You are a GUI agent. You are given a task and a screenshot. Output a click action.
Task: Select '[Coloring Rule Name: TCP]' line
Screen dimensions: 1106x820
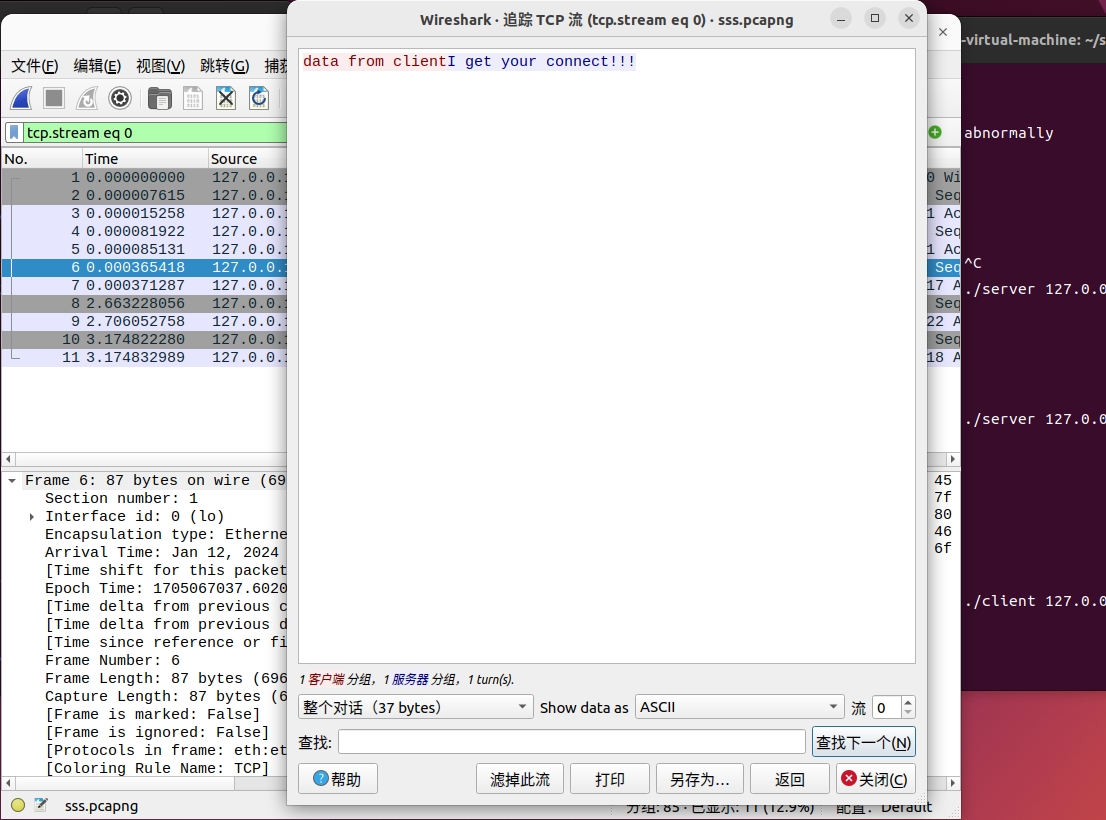click(x=157, y=768)
